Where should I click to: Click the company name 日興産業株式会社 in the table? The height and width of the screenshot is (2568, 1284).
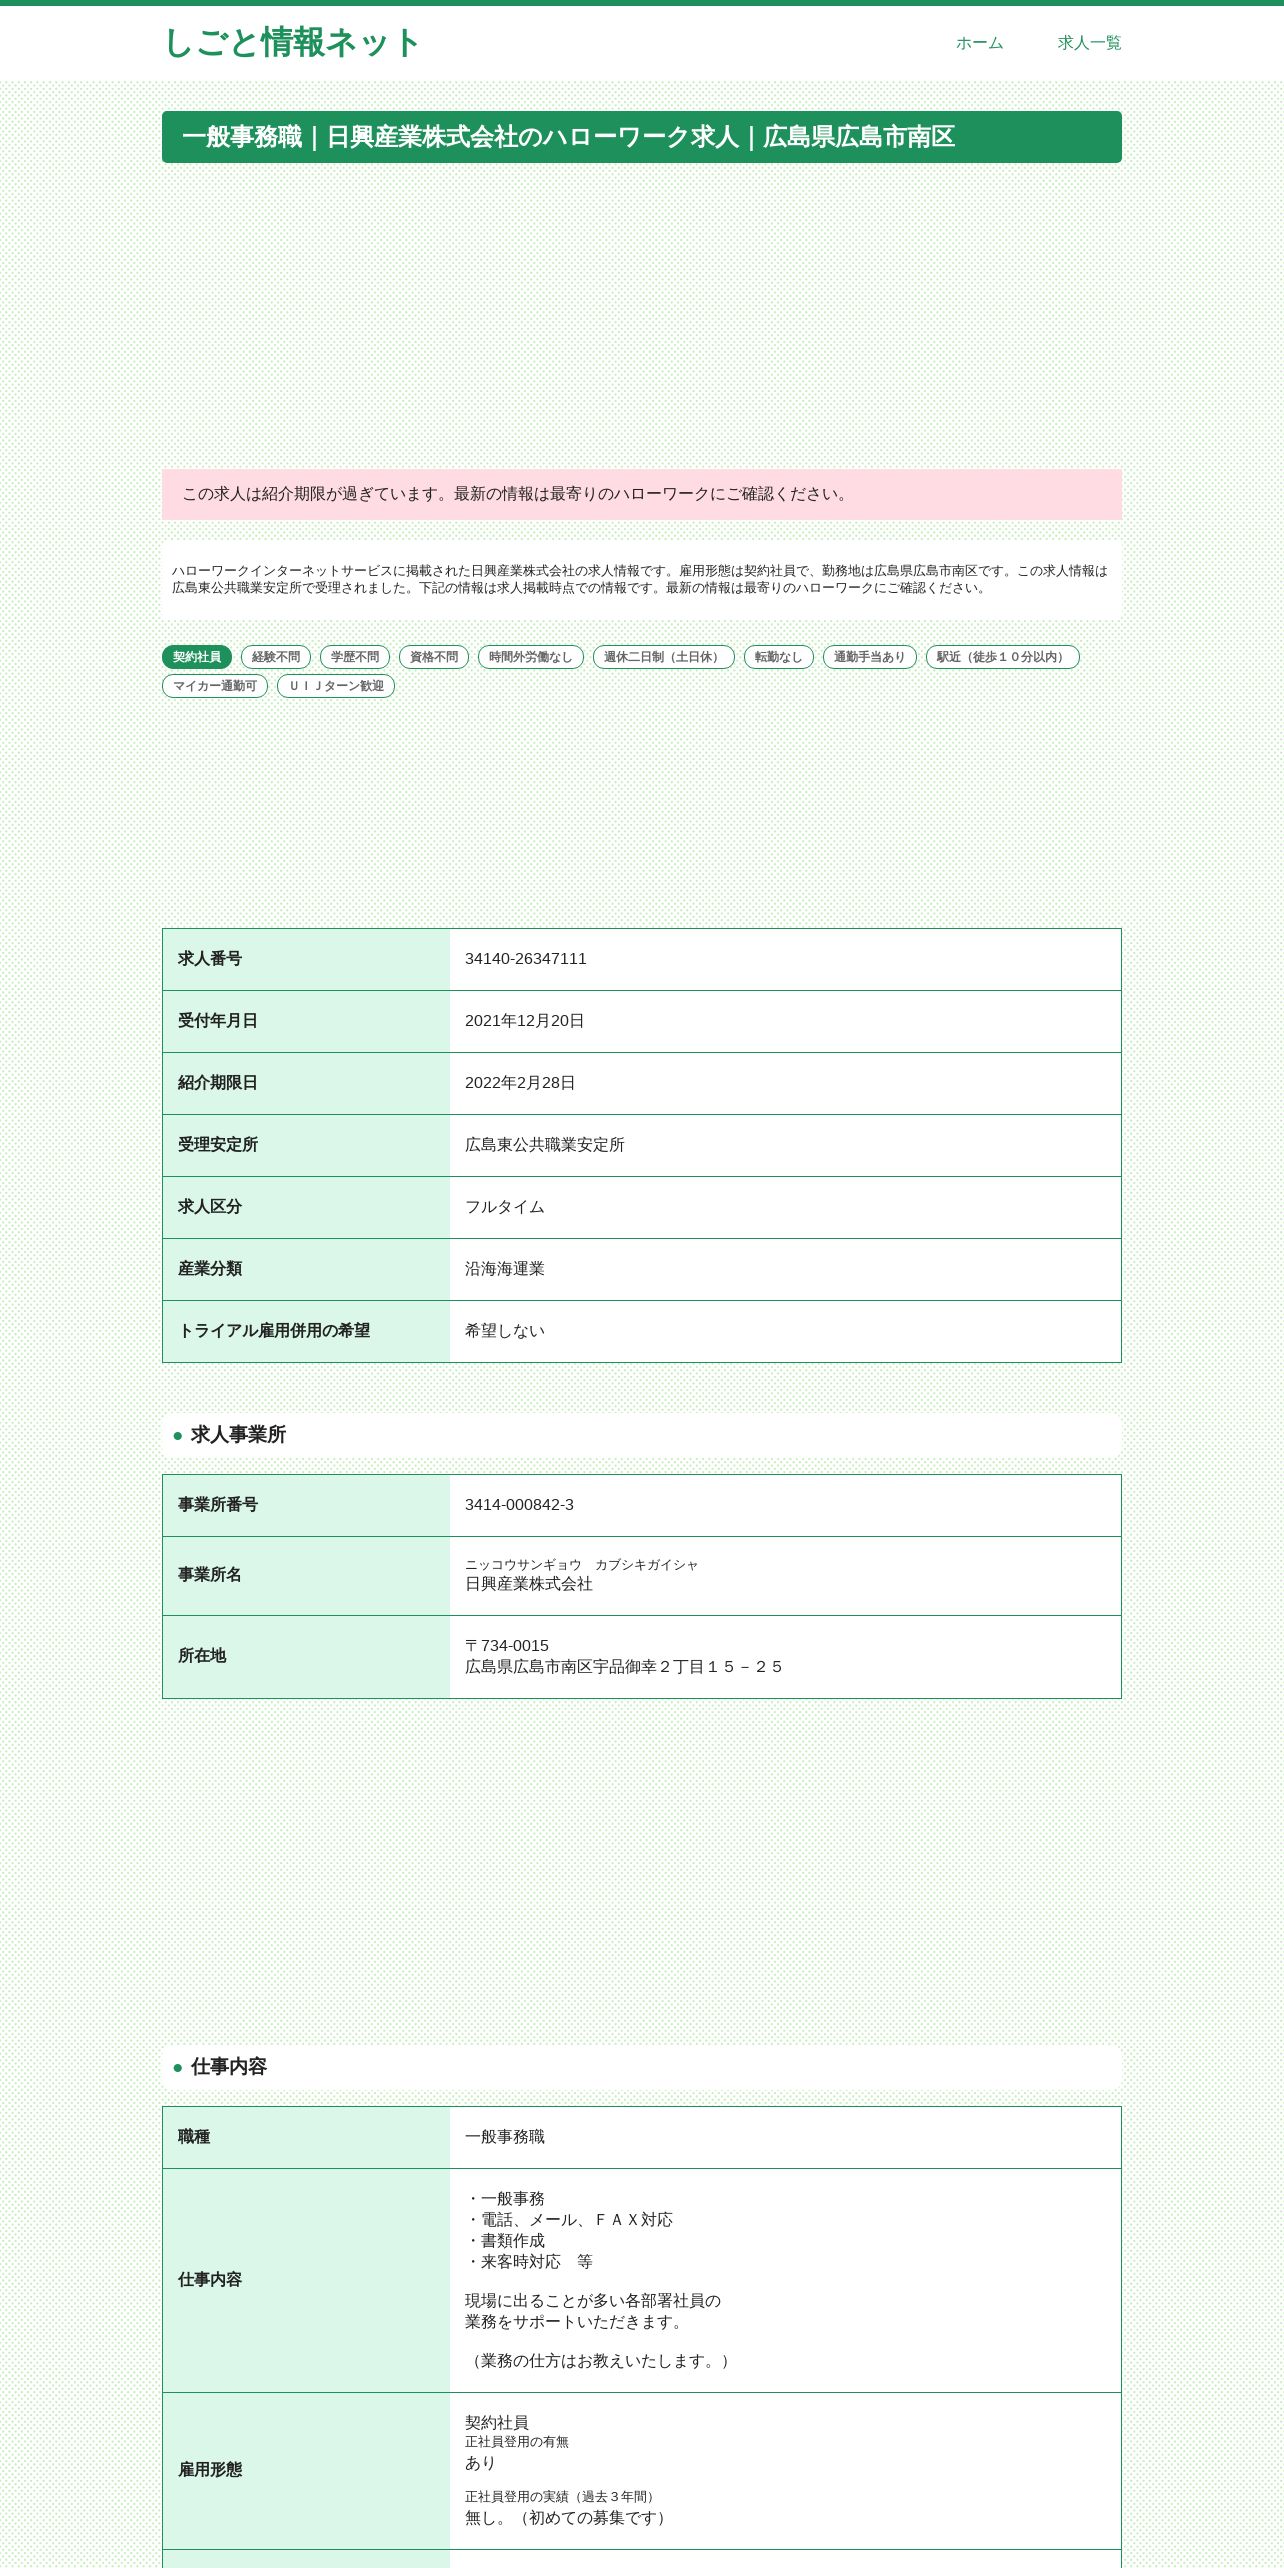tap(529, 1584)
